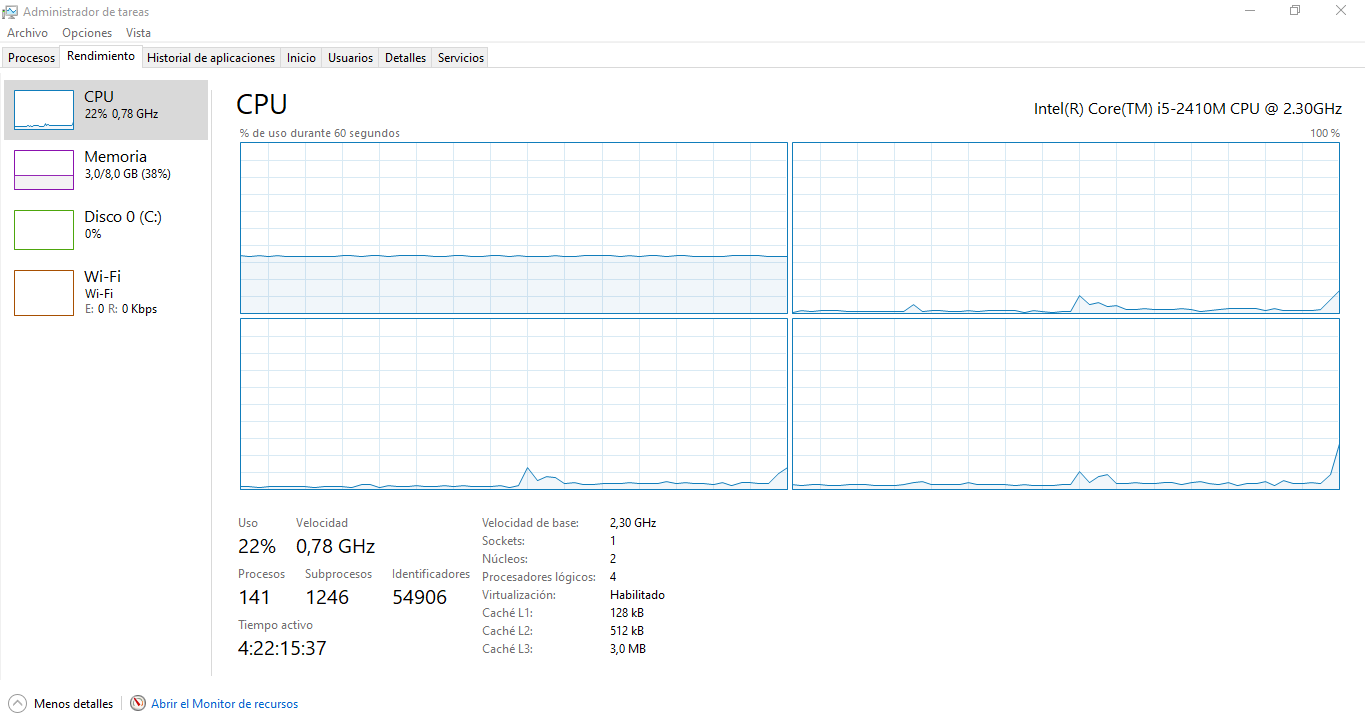1365x728 pixels.
Task: Select the Disco 0 (C:) graph icon
Action: coord(44,229)
